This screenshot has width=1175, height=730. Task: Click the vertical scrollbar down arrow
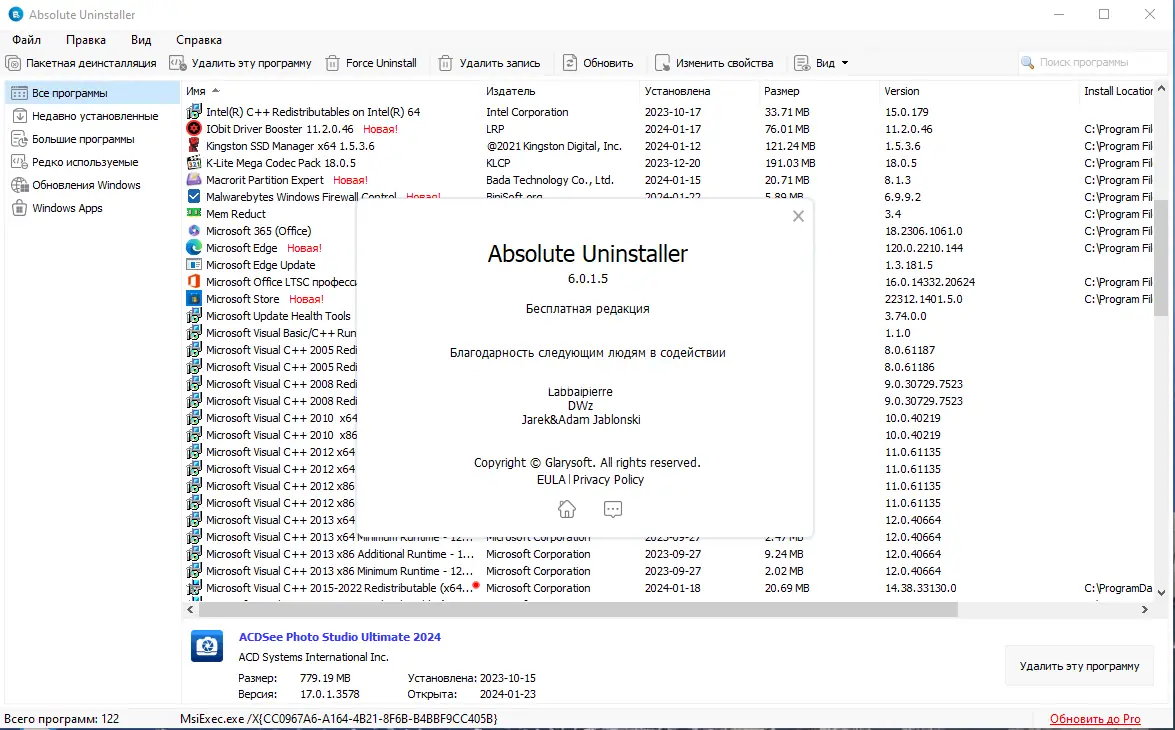pos(1162,592)
